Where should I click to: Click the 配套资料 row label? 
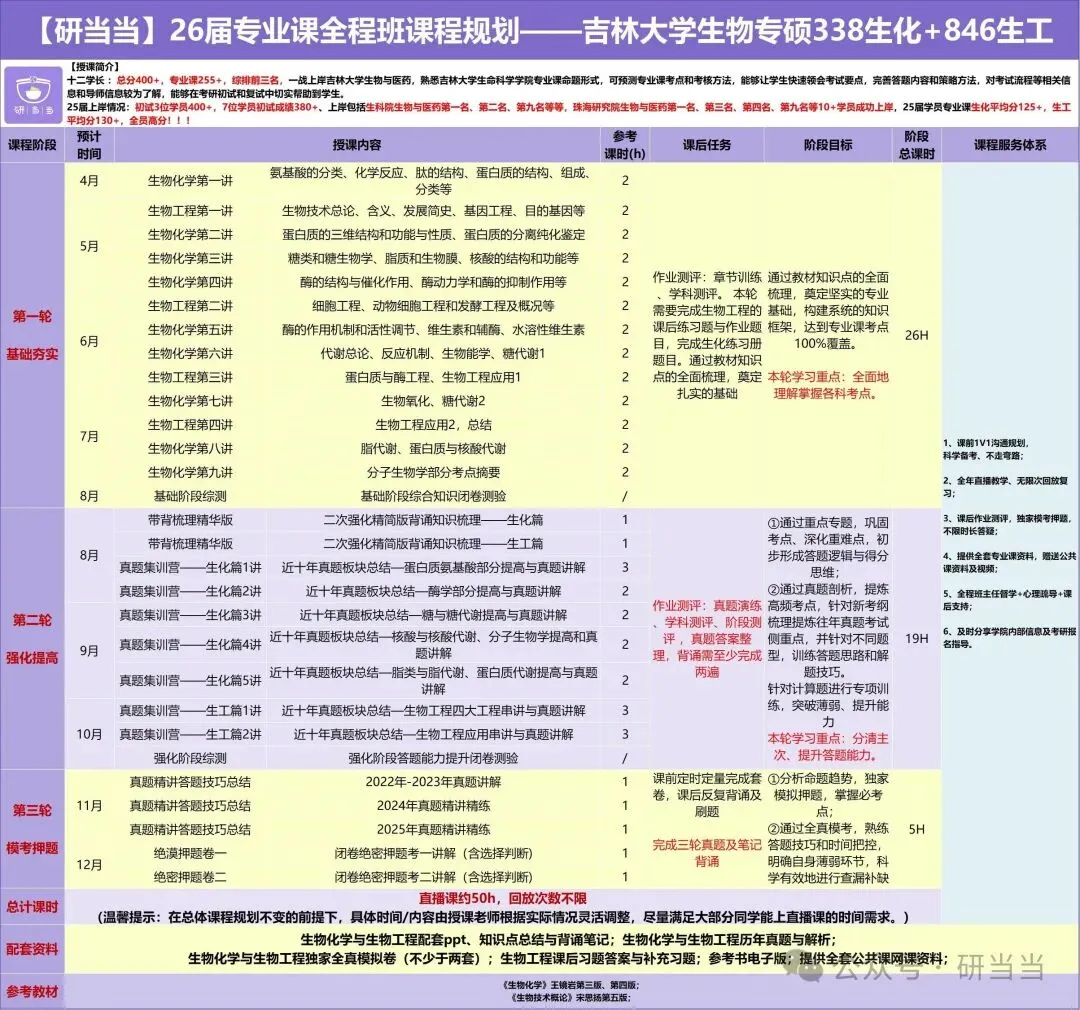32,949
